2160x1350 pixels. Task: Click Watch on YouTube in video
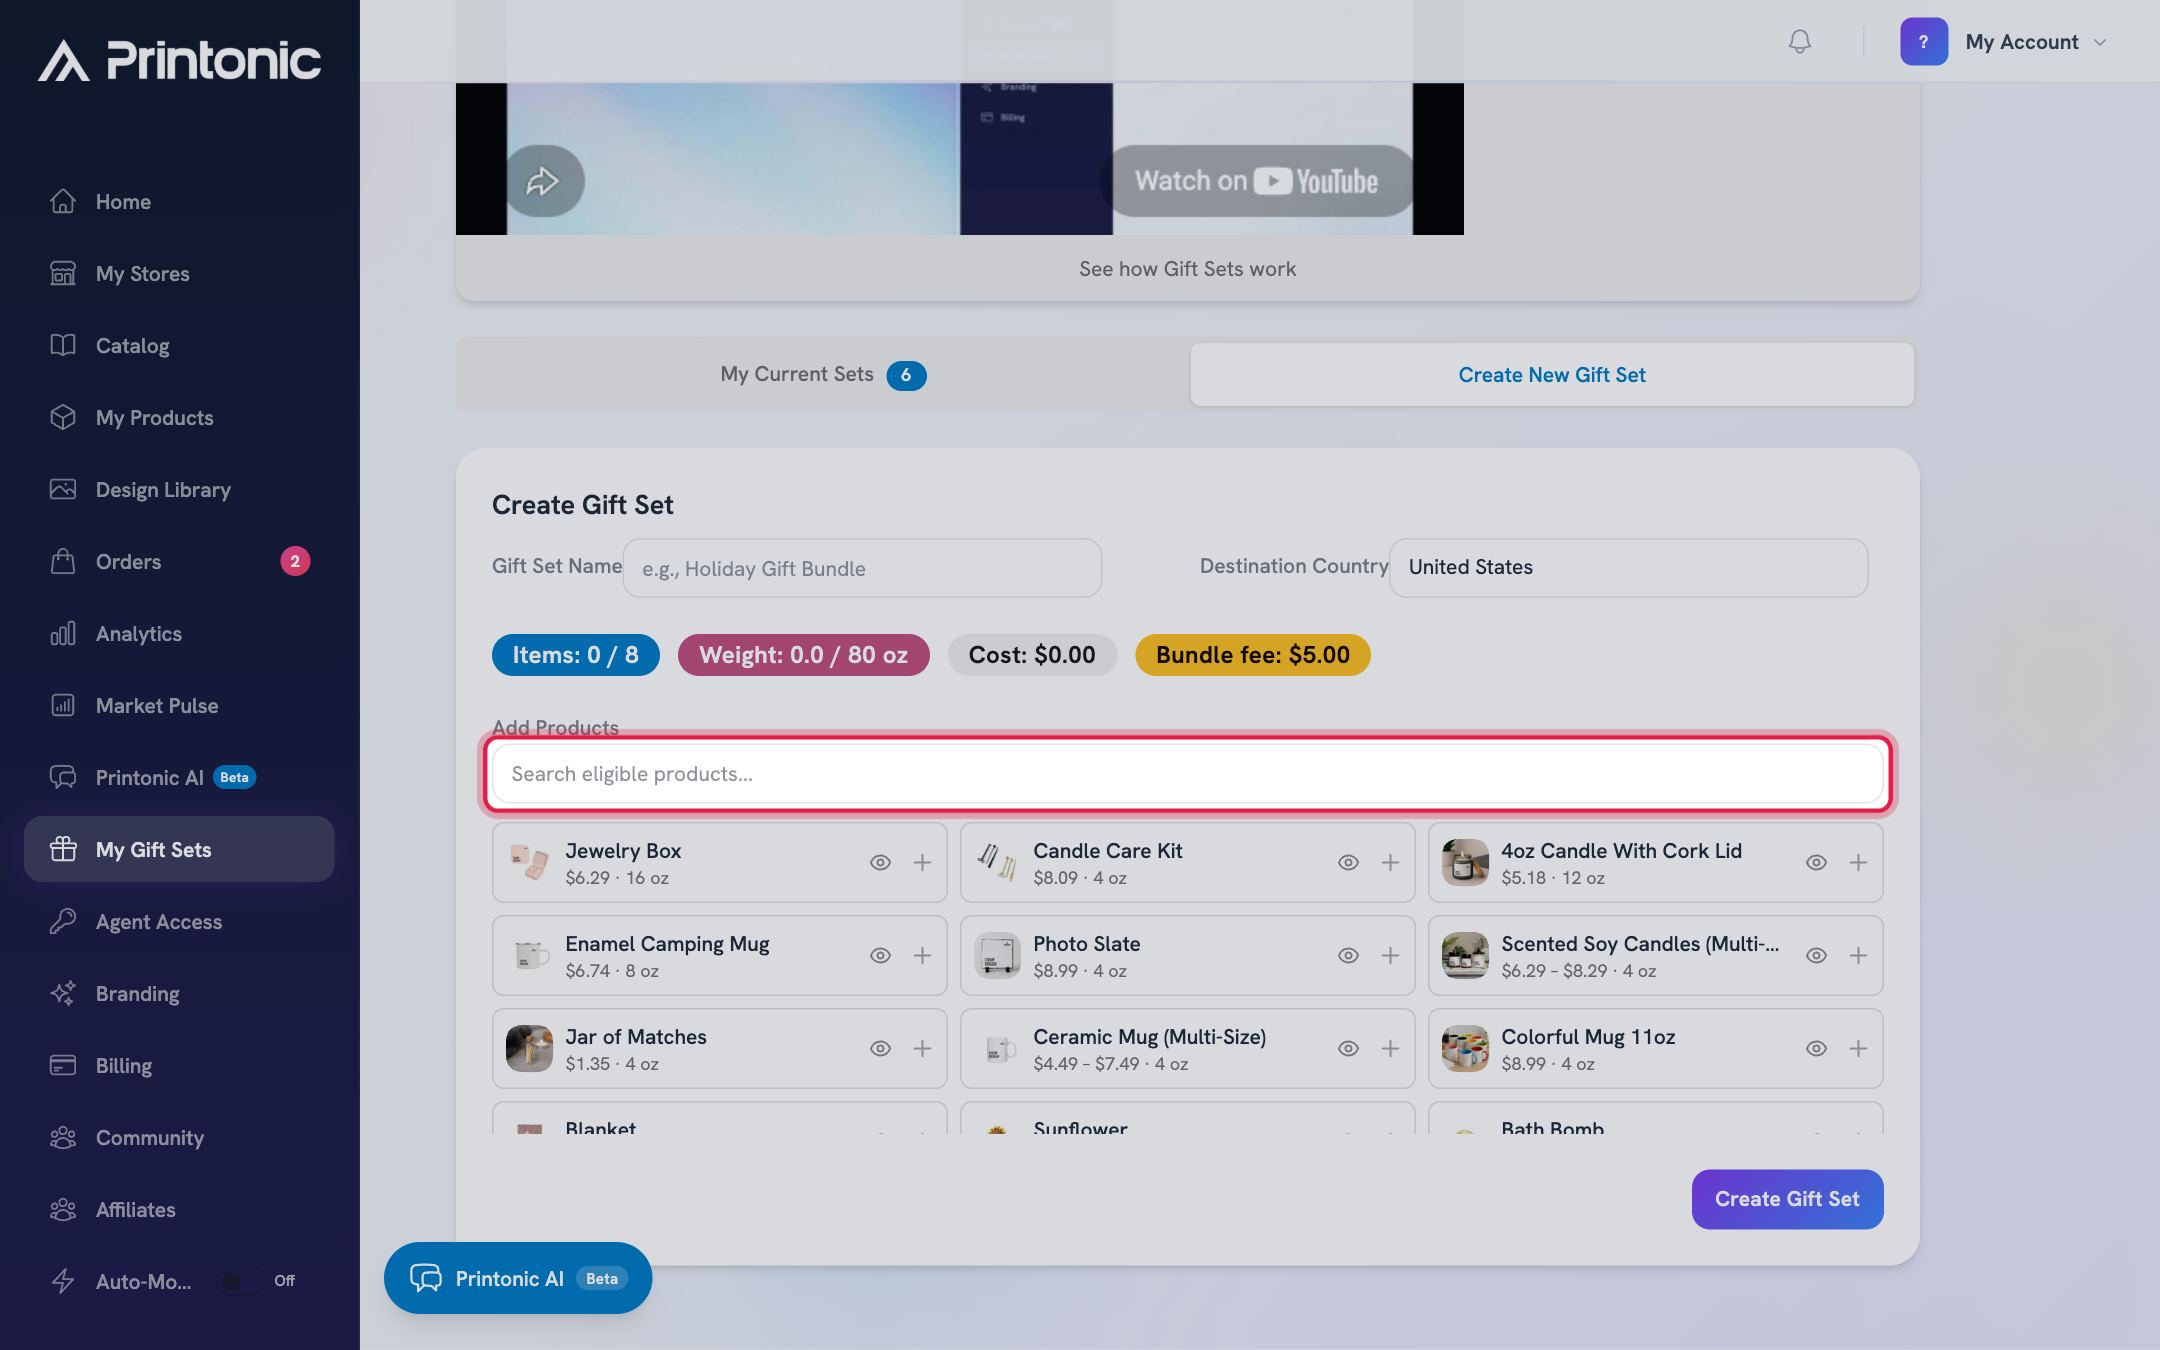pyautogui.click(x=1256, y=181)
